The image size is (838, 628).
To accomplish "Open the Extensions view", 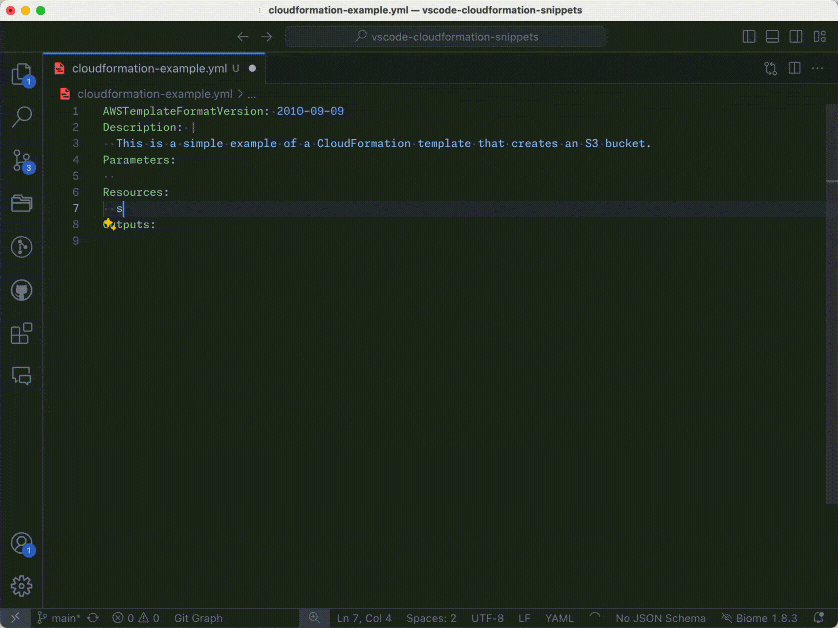I will click(x=21, y=333).
